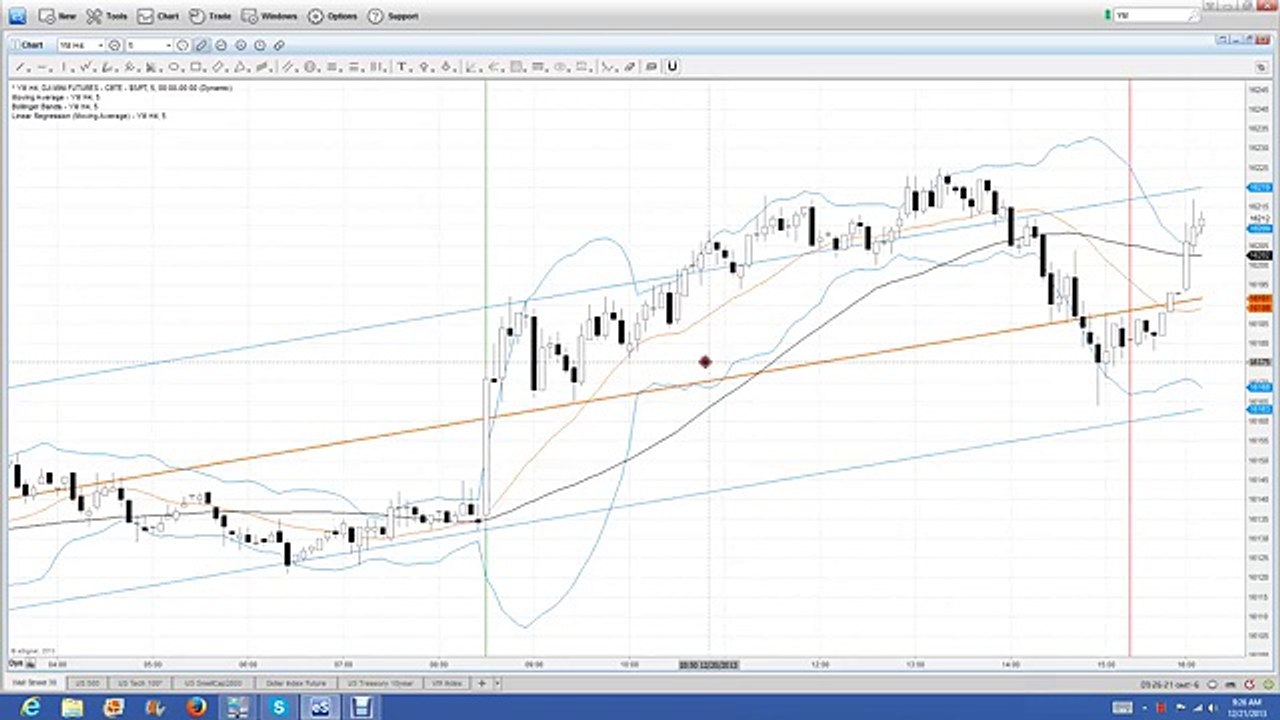Open the Trade menu
This screenshot has width=1280, height=720.
(210, 16)
